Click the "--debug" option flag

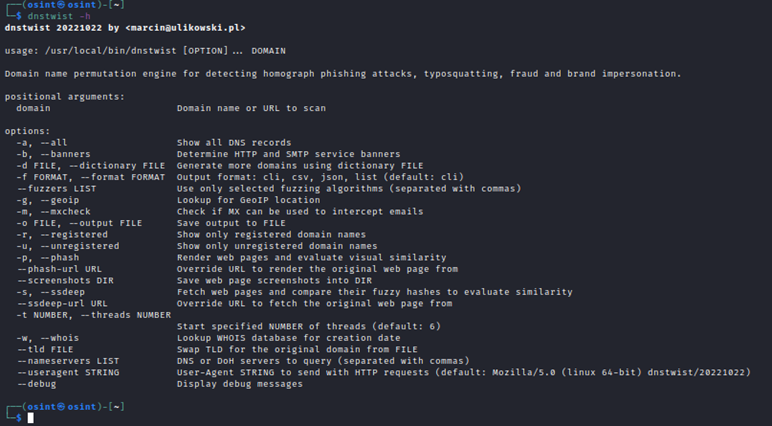tap(37, 383)
